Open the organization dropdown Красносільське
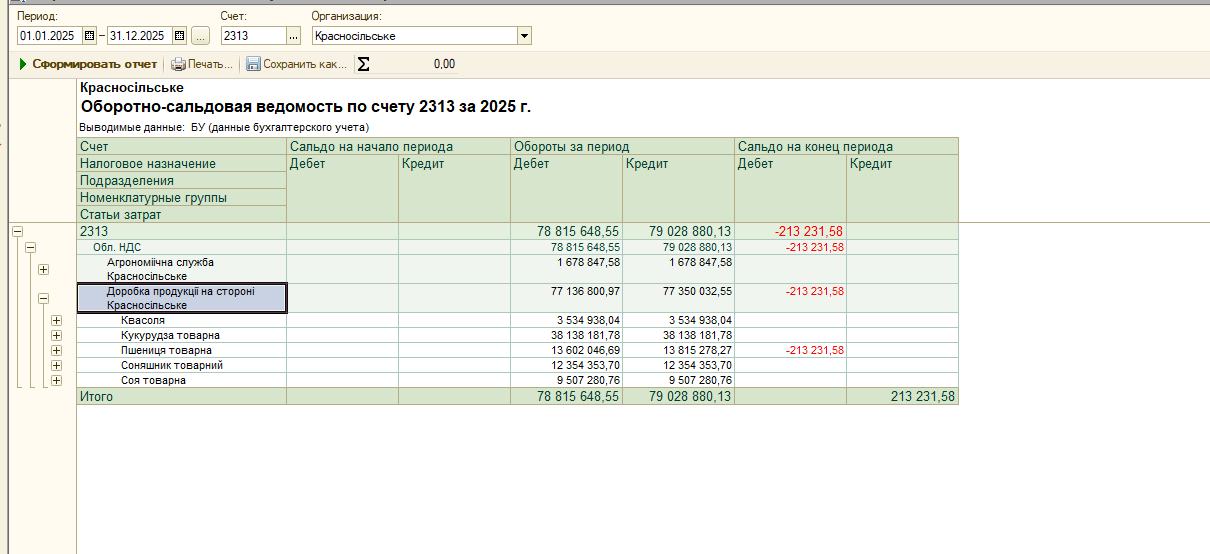Viewport: 1210px width, 554px height. click(x=524, y=36)
